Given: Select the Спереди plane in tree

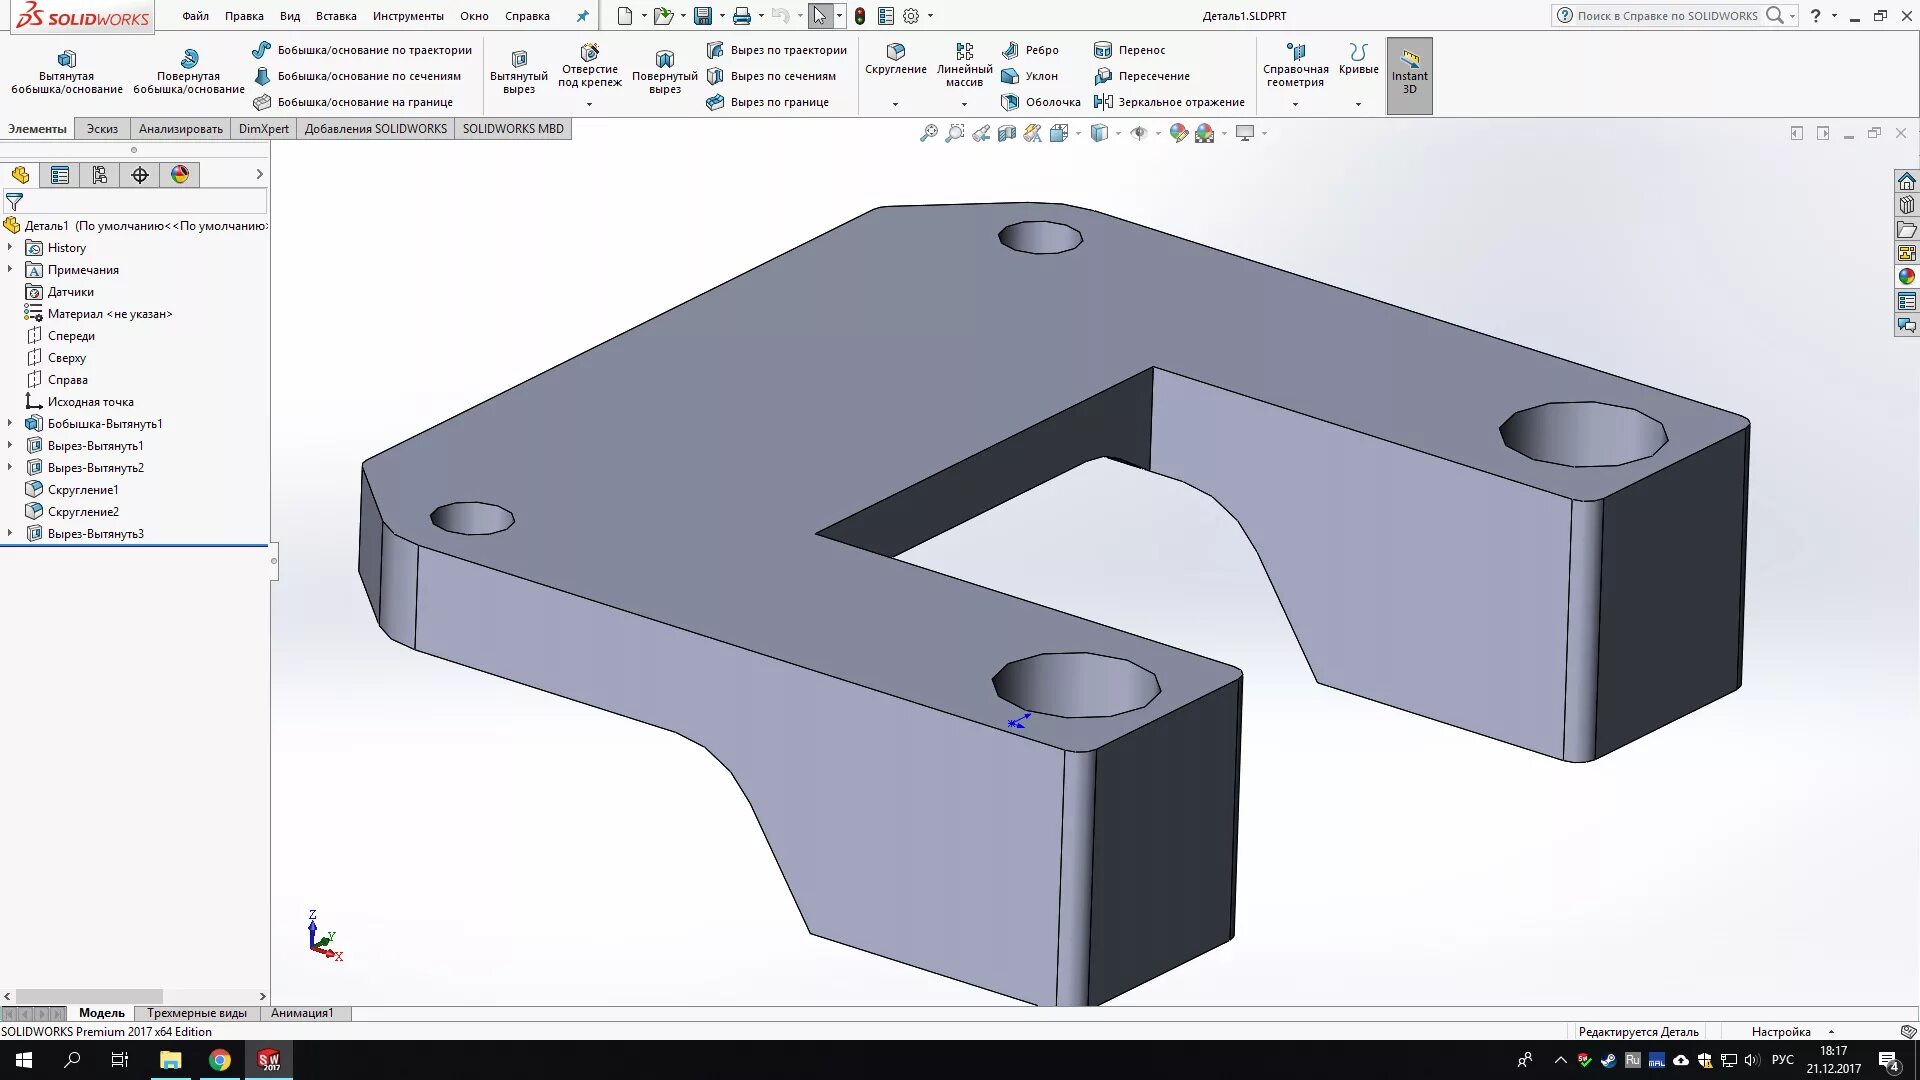Looking at the screenshot, I should [71, 336].
